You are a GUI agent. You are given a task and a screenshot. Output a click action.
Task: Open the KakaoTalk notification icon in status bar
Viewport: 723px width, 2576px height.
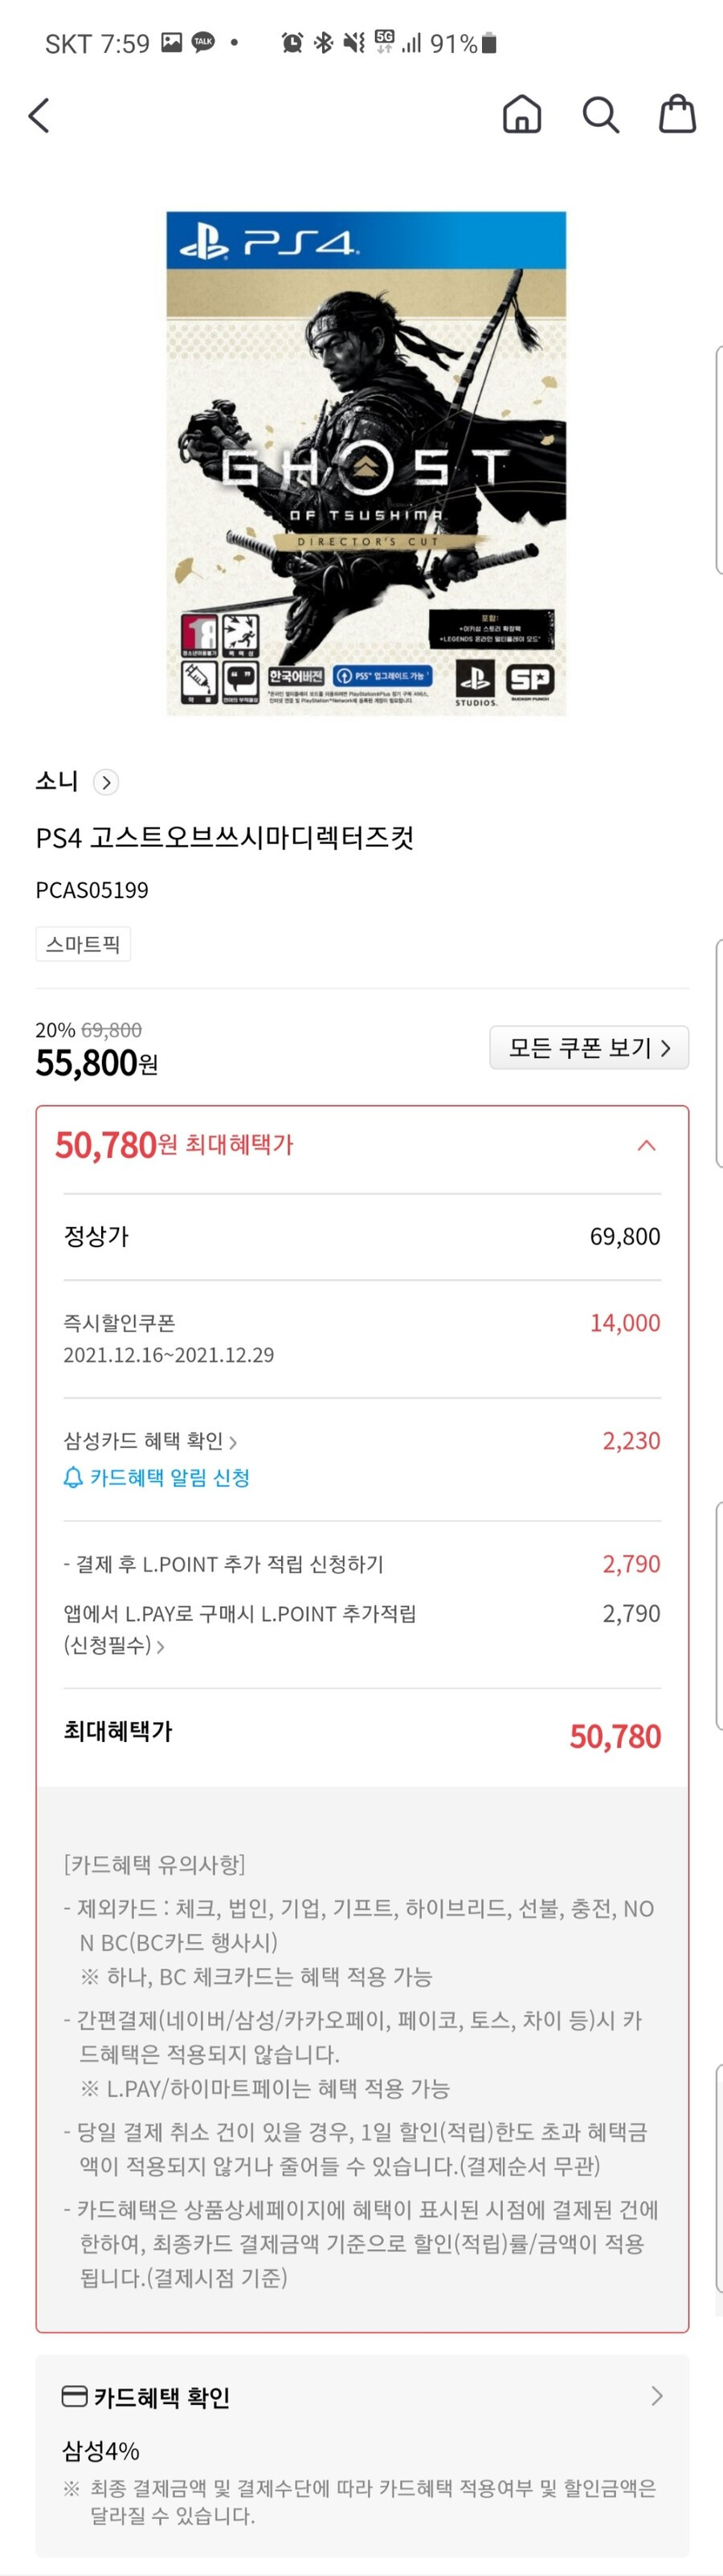pos(203,42)
